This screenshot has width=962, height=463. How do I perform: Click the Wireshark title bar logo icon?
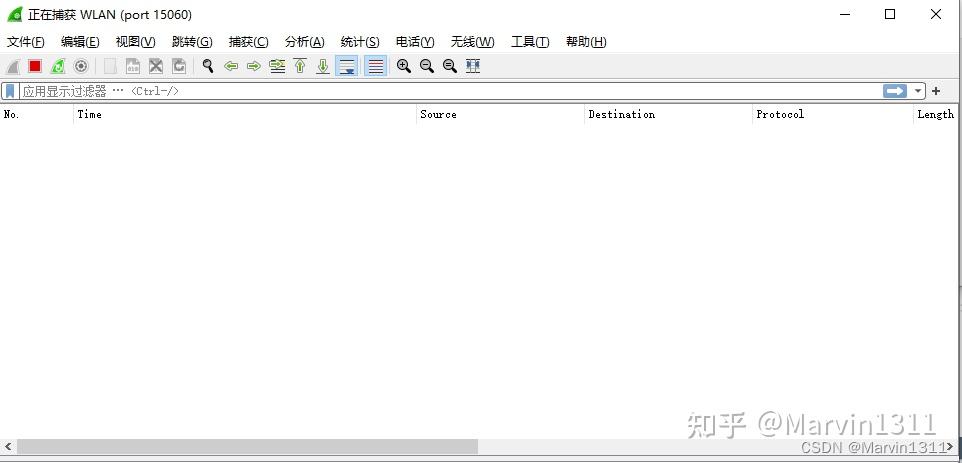[15, 14]
